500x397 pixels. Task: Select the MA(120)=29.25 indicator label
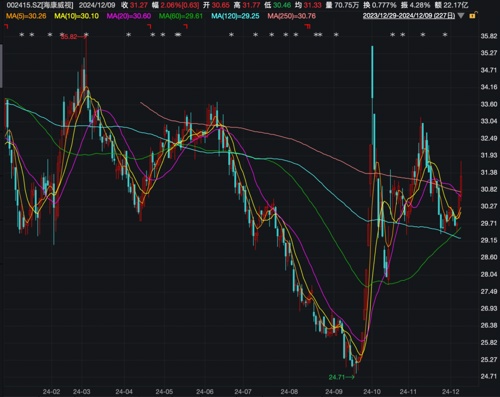(235, 16)
